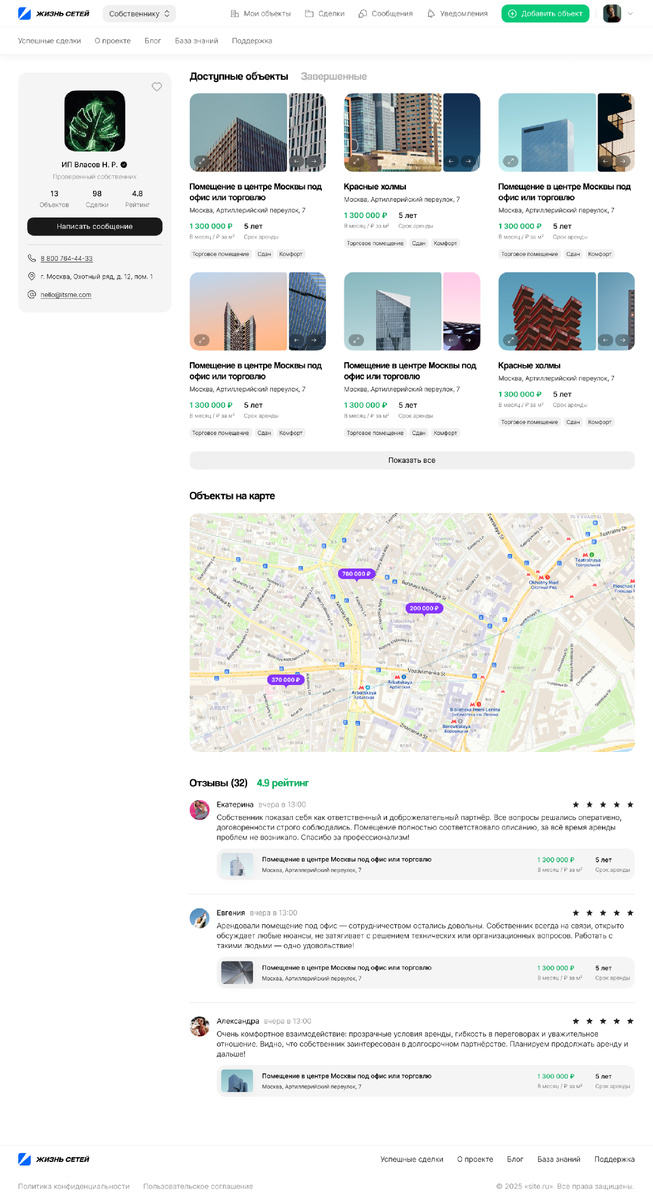653x1200 pixels.
Task: Open the user avatar menu in header
Action: tap(616, 14)
